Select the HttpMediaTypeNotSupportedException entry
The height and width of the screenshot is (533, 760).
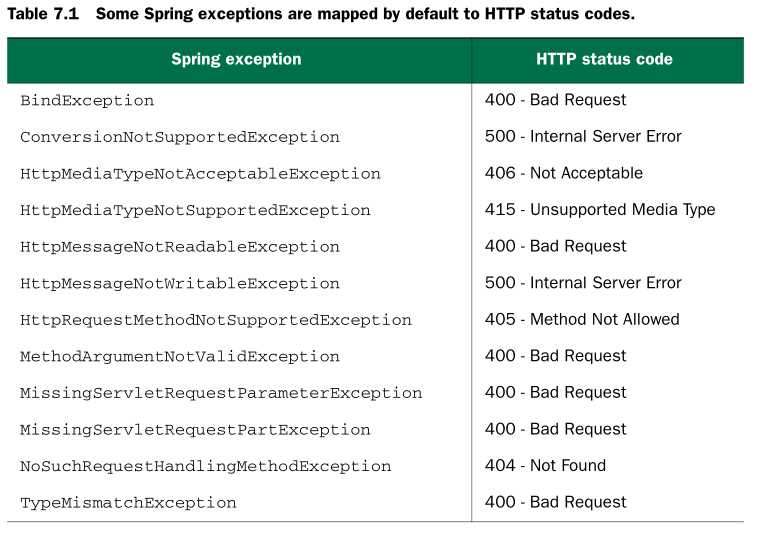(x=195, y=211)
